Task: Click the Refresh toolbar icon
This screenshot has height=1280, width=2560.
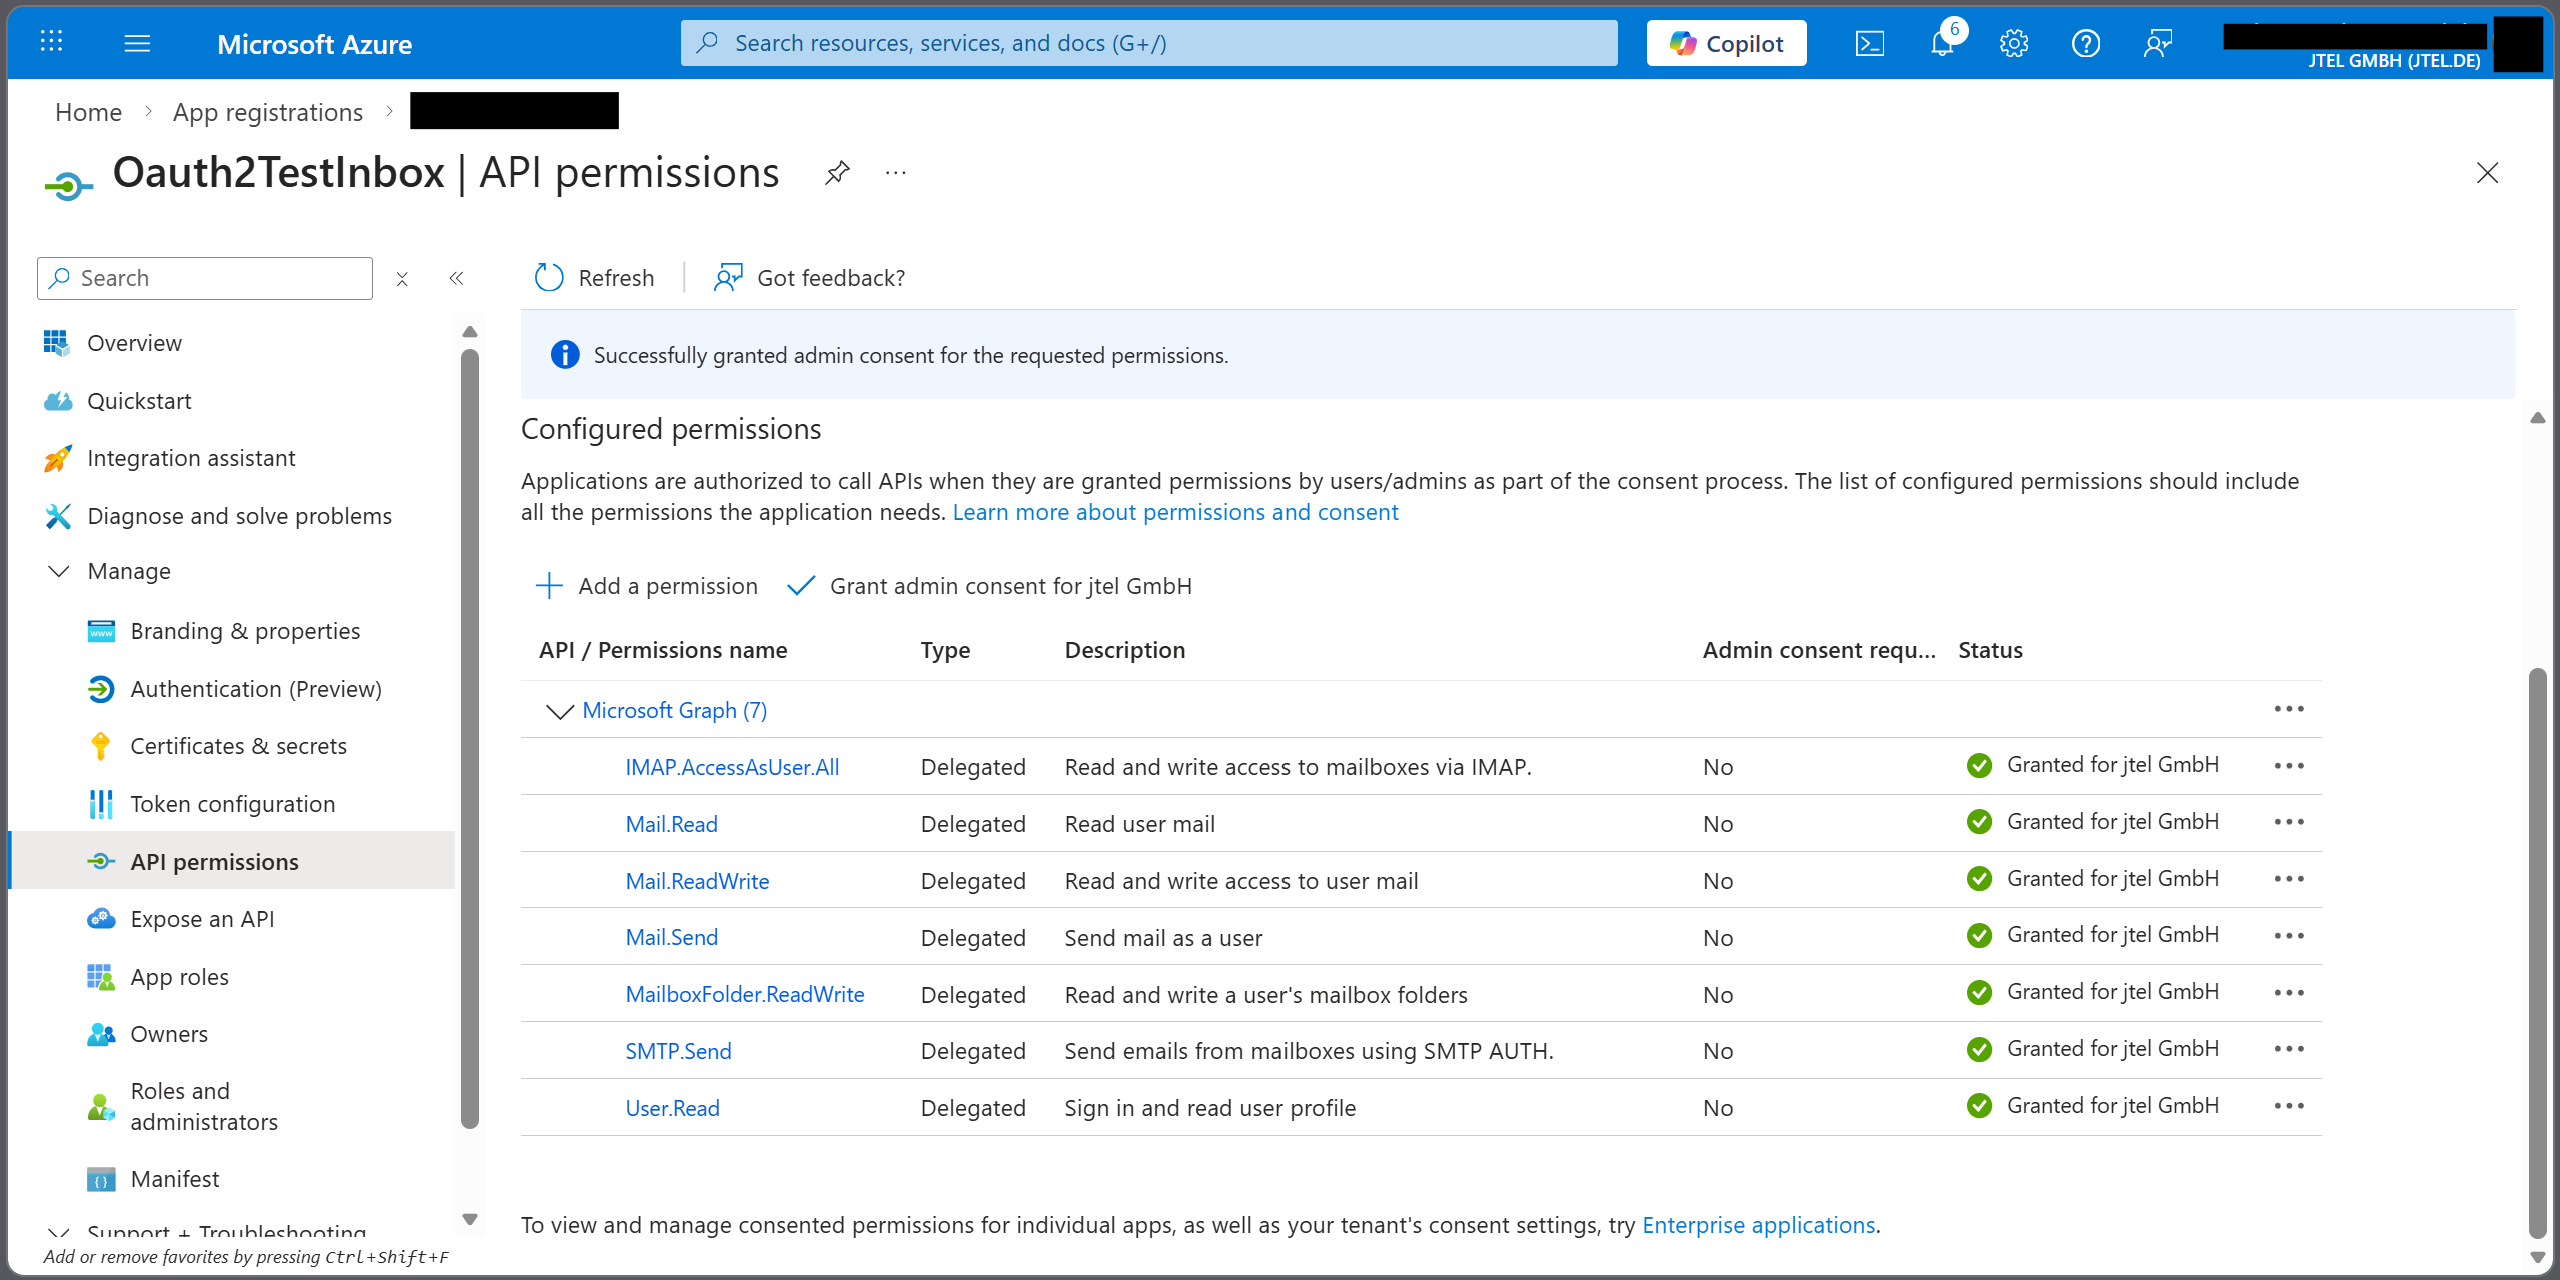Action: coord(549,278)
